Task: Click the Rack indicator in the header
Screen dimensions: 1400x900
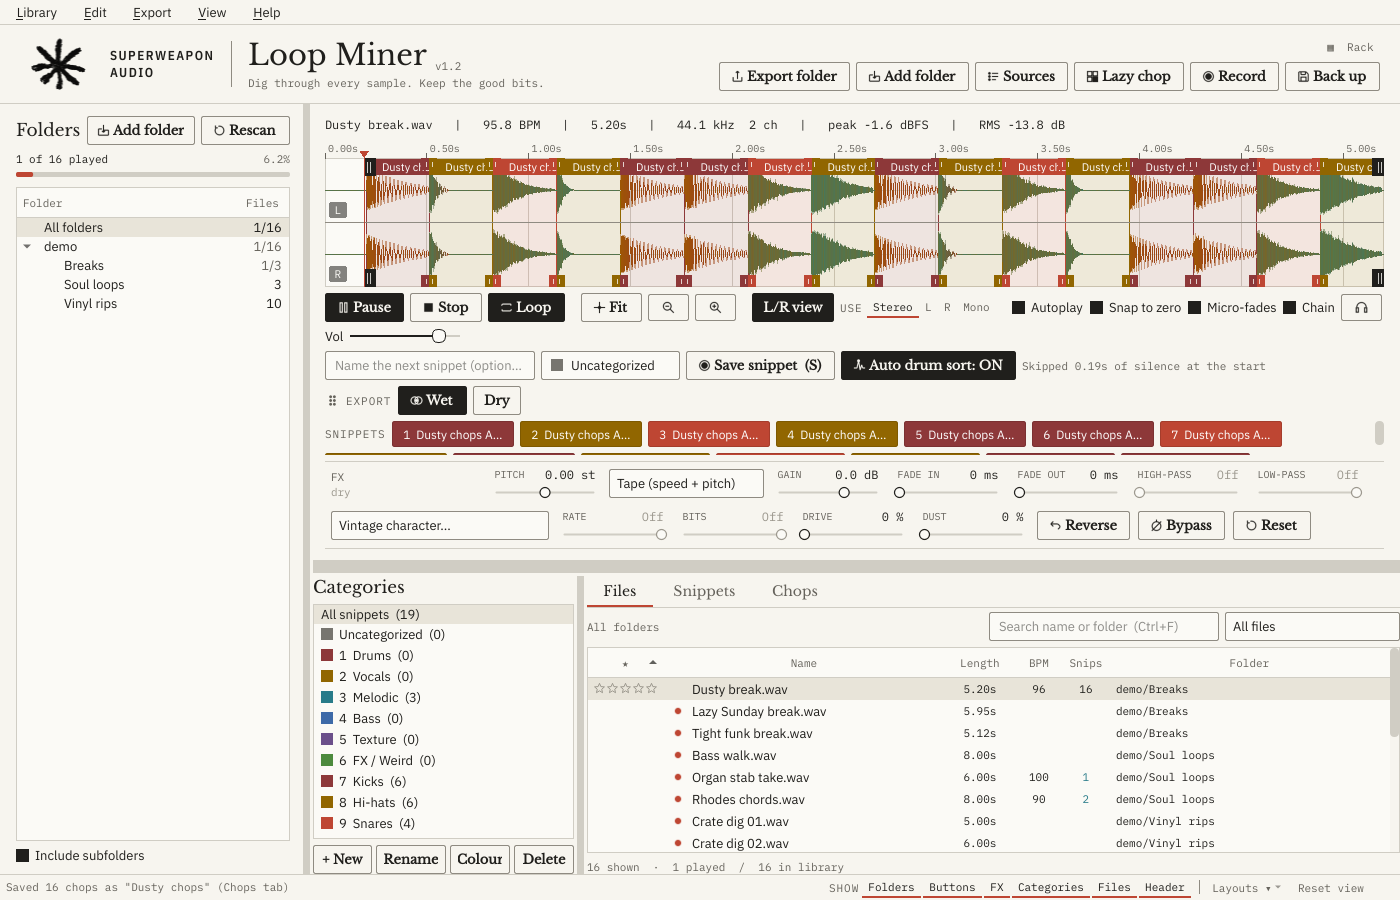Action: pos(1350,48)
